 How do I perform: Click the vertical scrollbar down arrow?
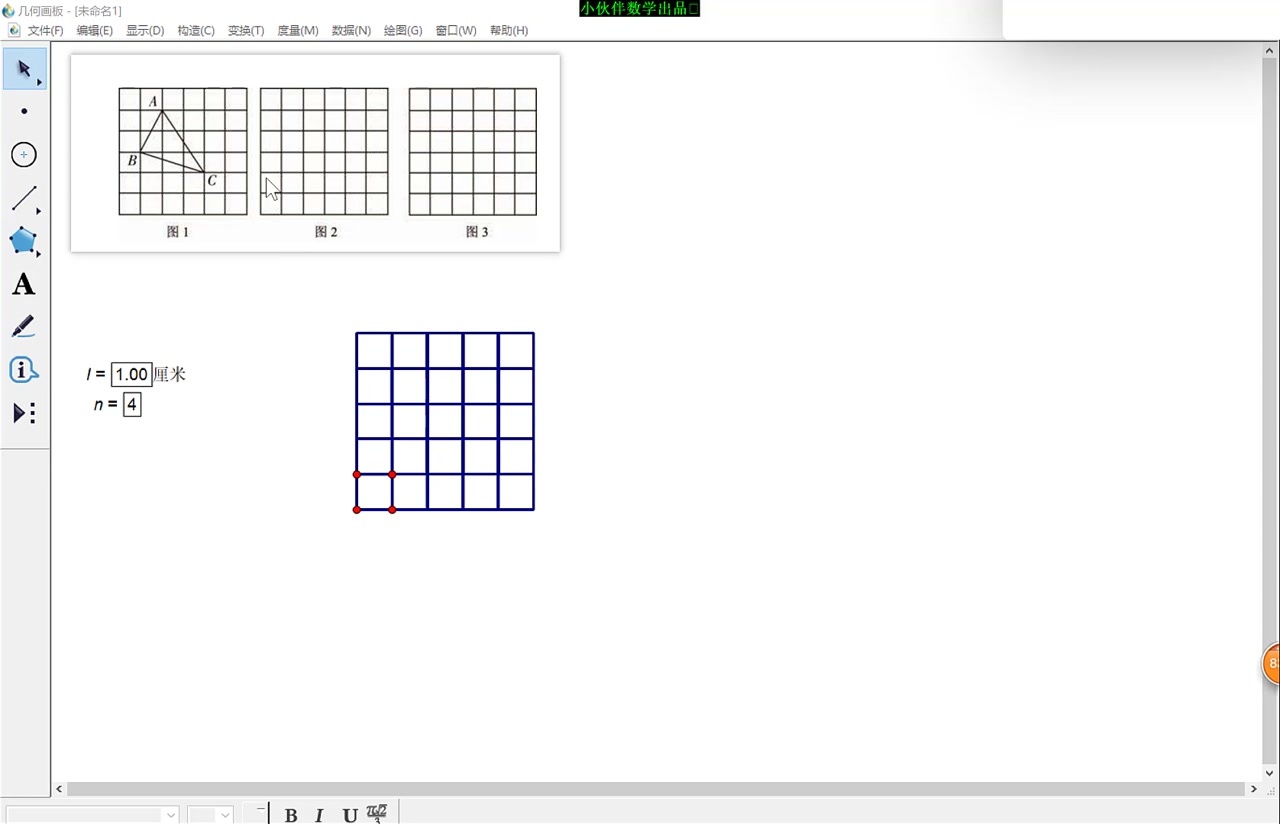point(1271,773)
